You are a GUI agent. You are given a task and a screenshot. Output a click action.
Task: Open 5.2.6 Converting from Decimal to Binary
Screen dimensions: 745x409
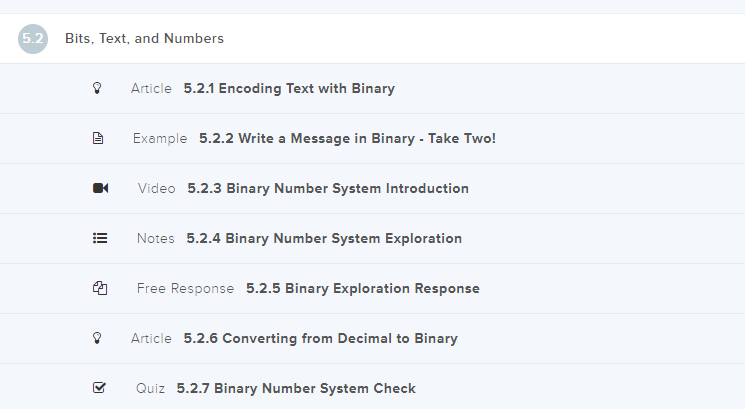320,338
